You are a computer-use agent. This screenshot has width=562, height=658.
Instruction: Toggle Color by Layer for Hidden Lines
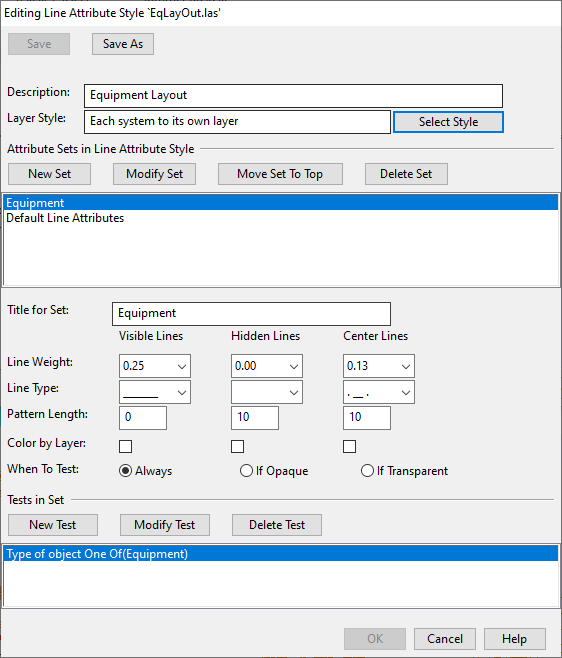click(238, 446)
